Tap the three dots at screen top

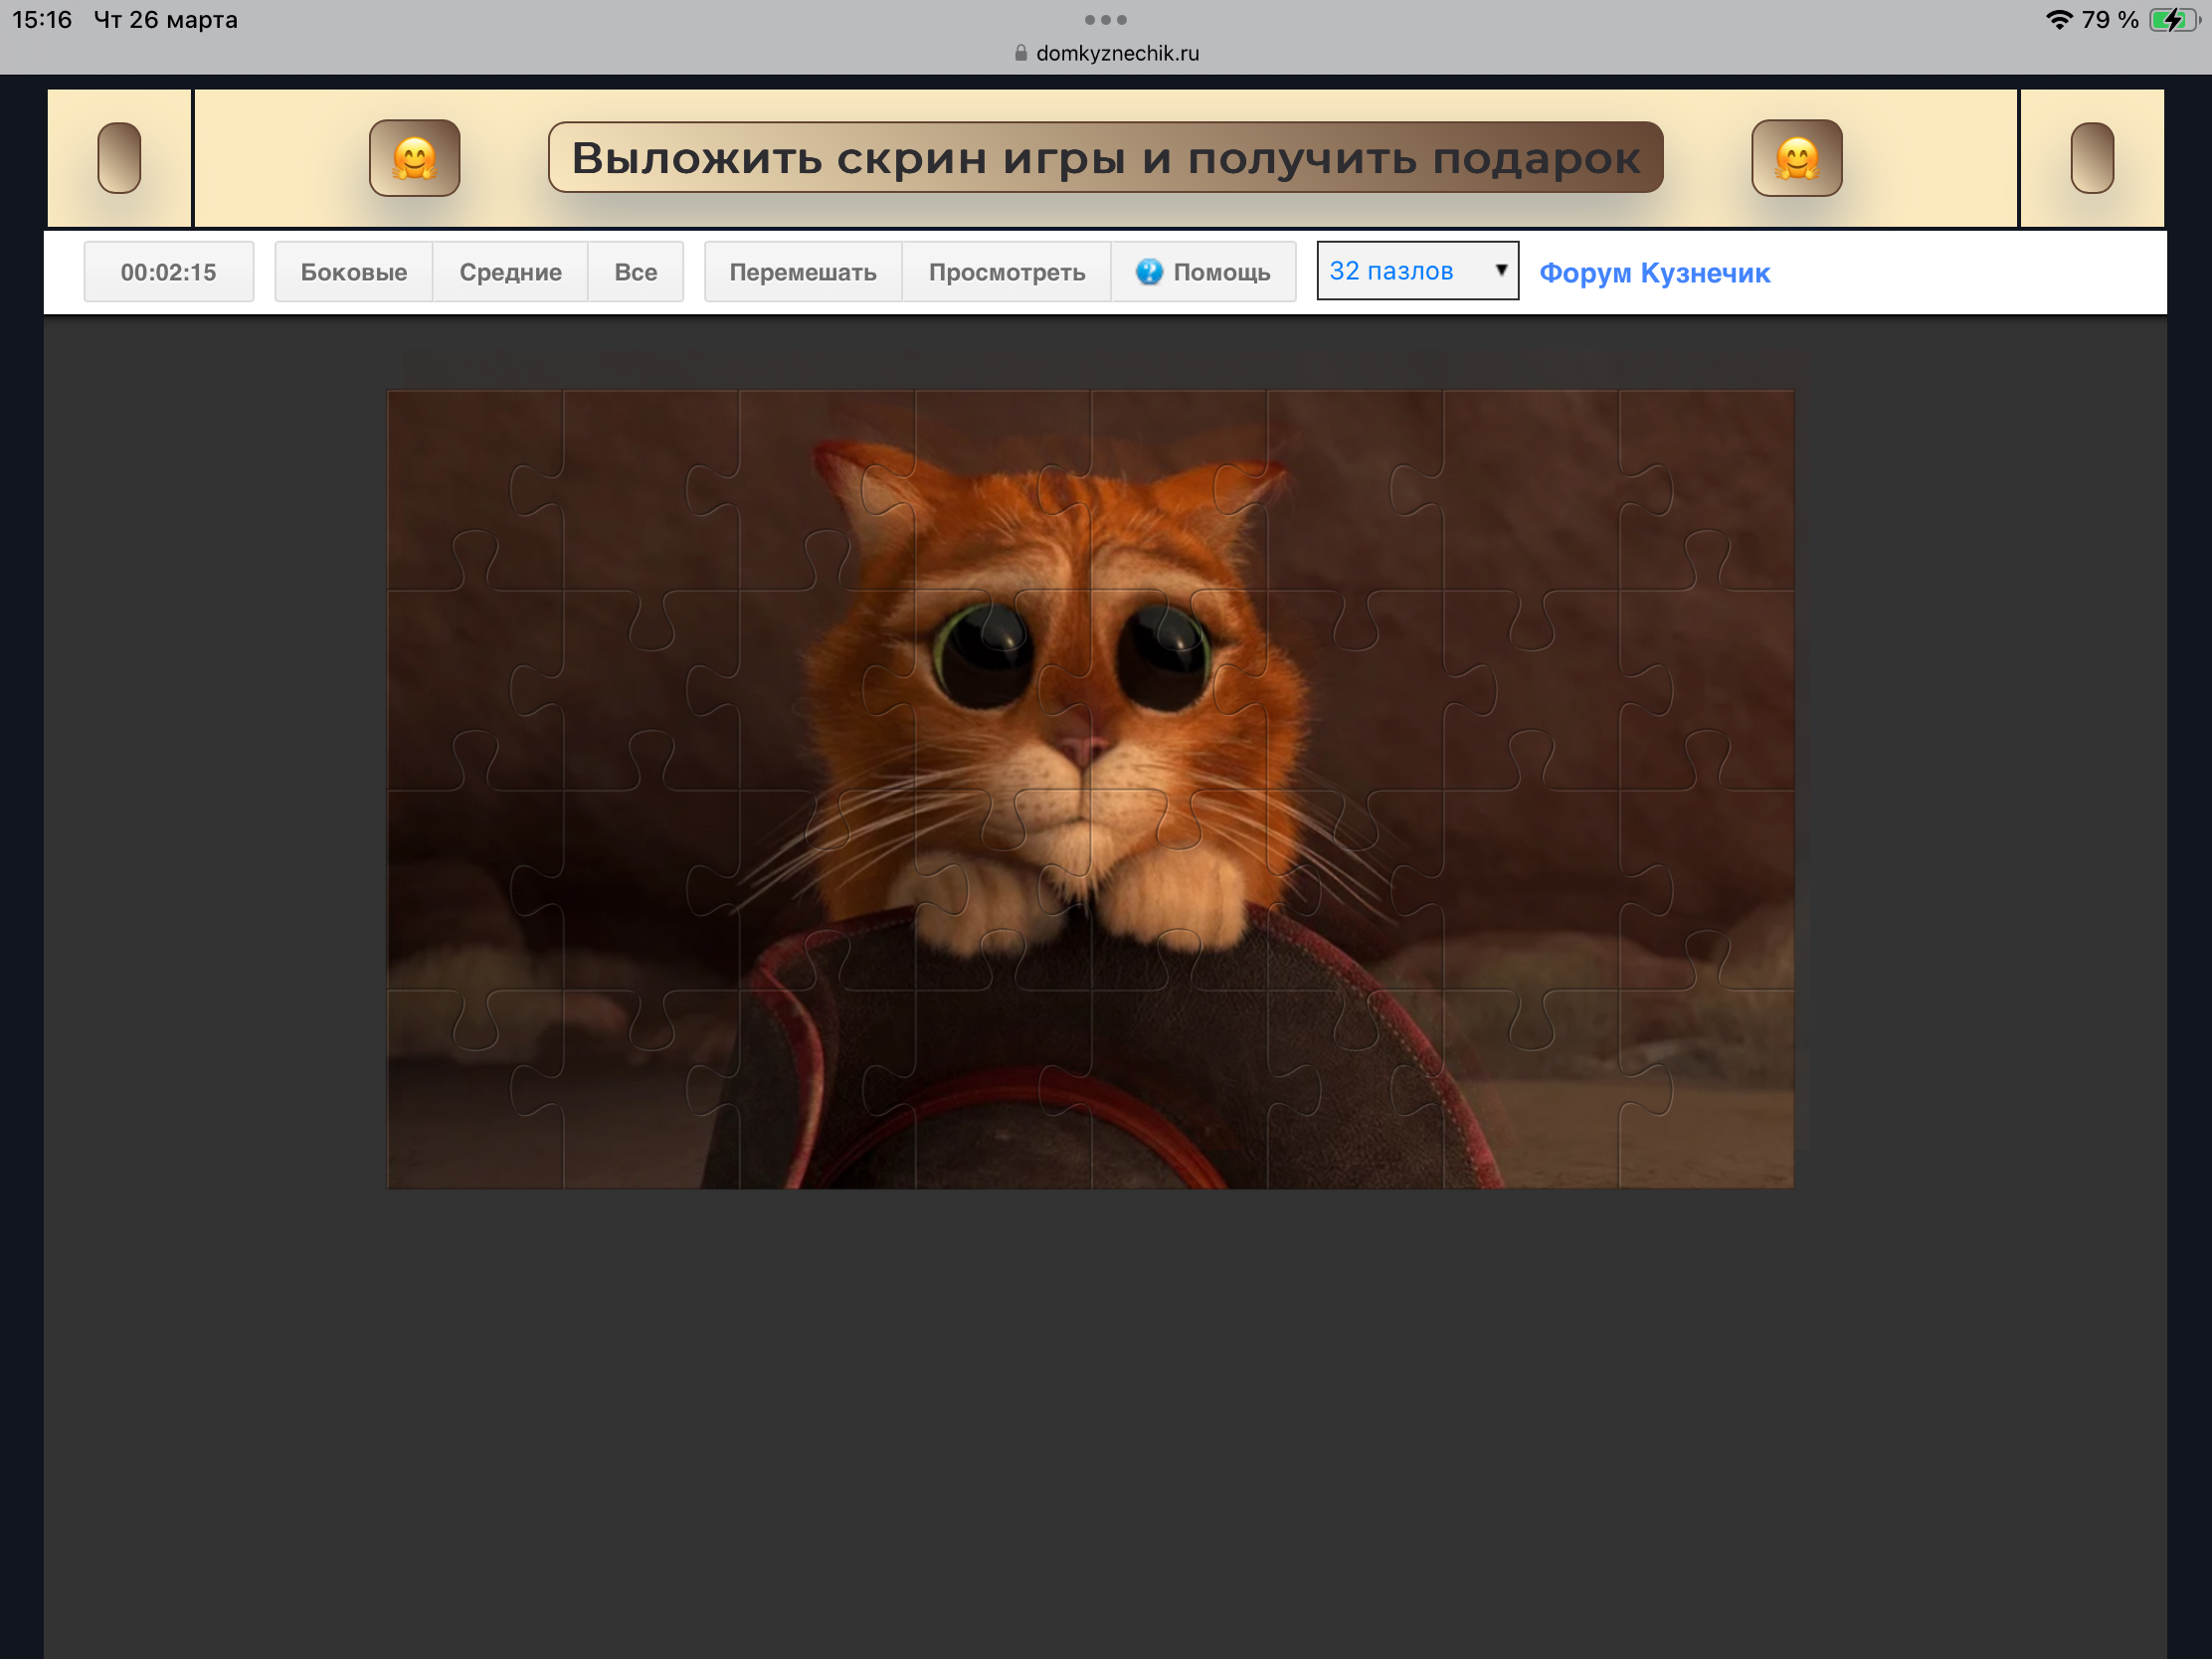[1105, 20]
